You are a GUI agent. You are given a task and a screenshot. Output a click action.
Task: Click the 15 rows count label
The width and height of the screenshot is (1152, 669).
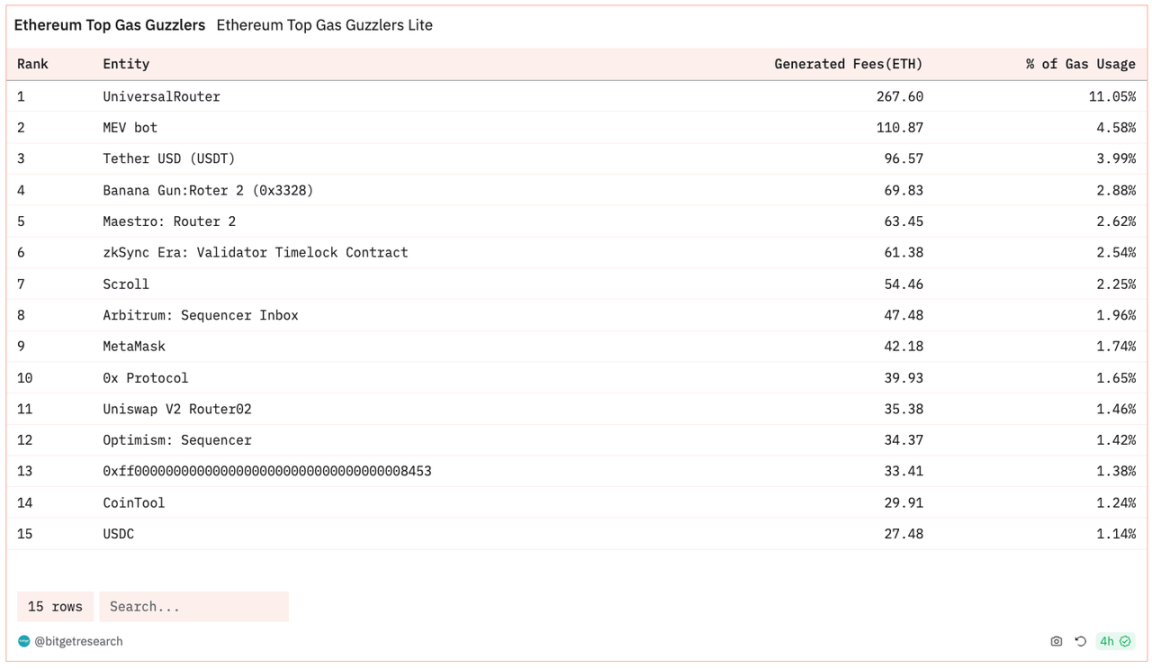pos(55,607)
